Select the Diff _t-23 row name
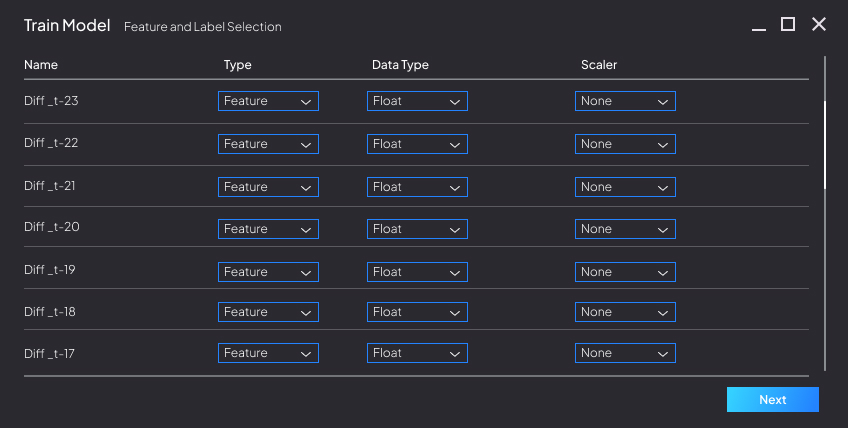 click(51, 101)
